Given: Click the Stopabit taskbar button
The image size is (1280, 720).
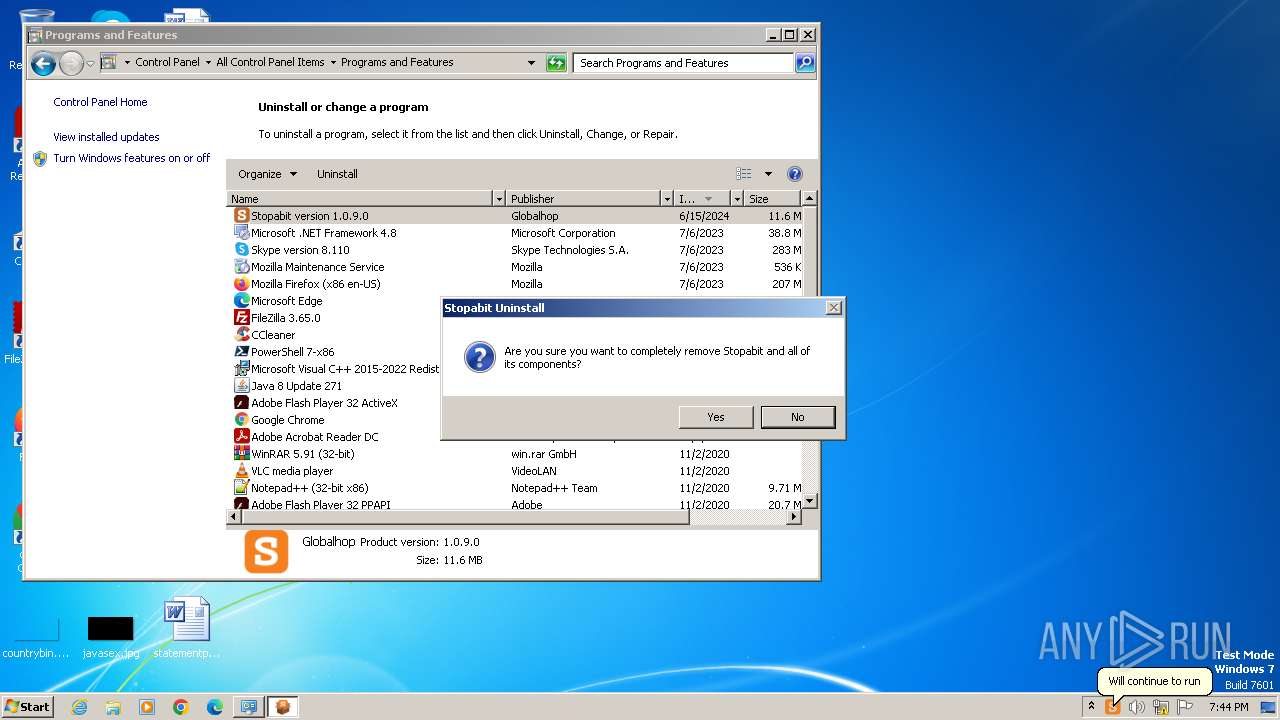Looking at the screenshot, I should tap(283, 707).
